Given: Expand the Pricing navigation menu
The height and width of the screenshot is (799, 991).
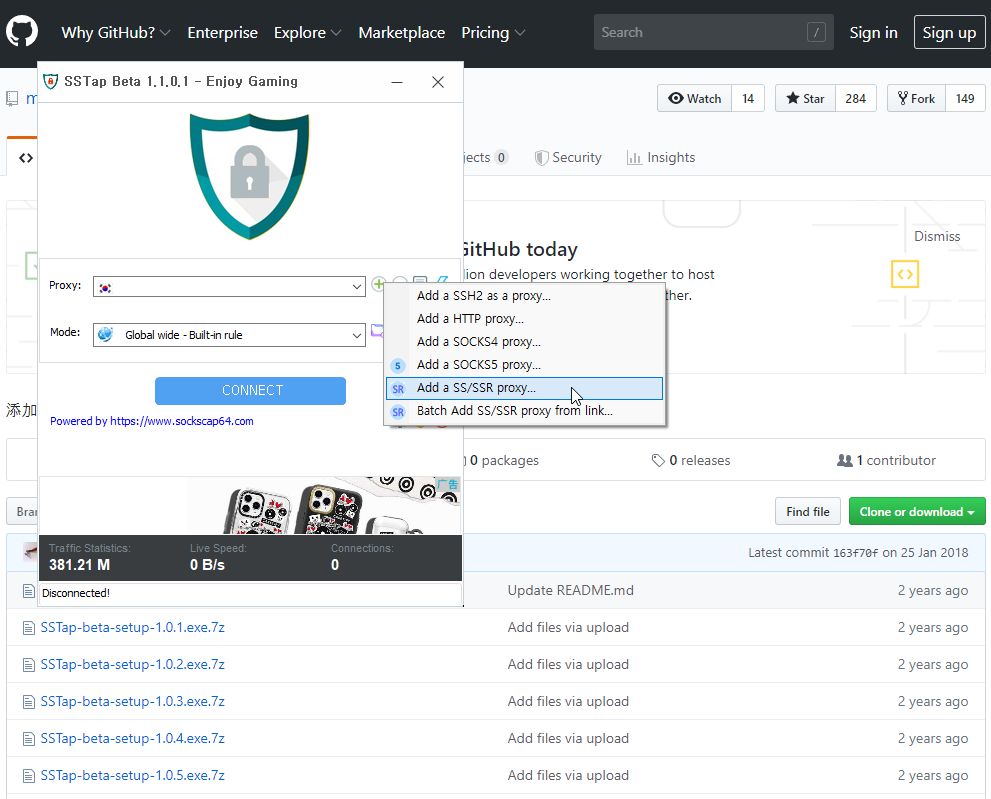Looking at the screenshot, I should point(493,33).
